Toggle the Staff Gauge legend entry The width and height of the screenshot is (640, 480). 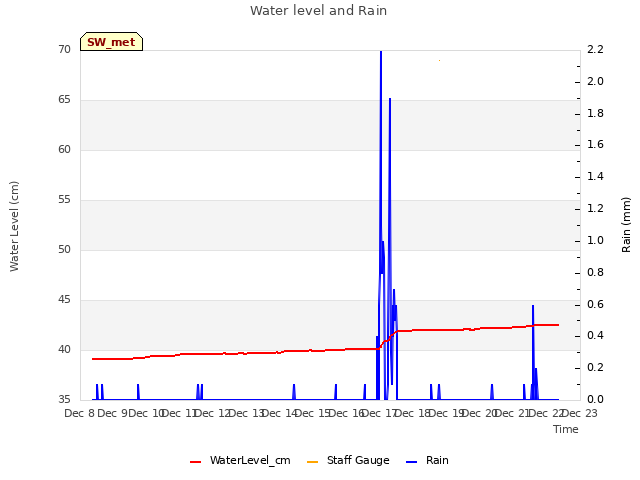pos(348,460)
